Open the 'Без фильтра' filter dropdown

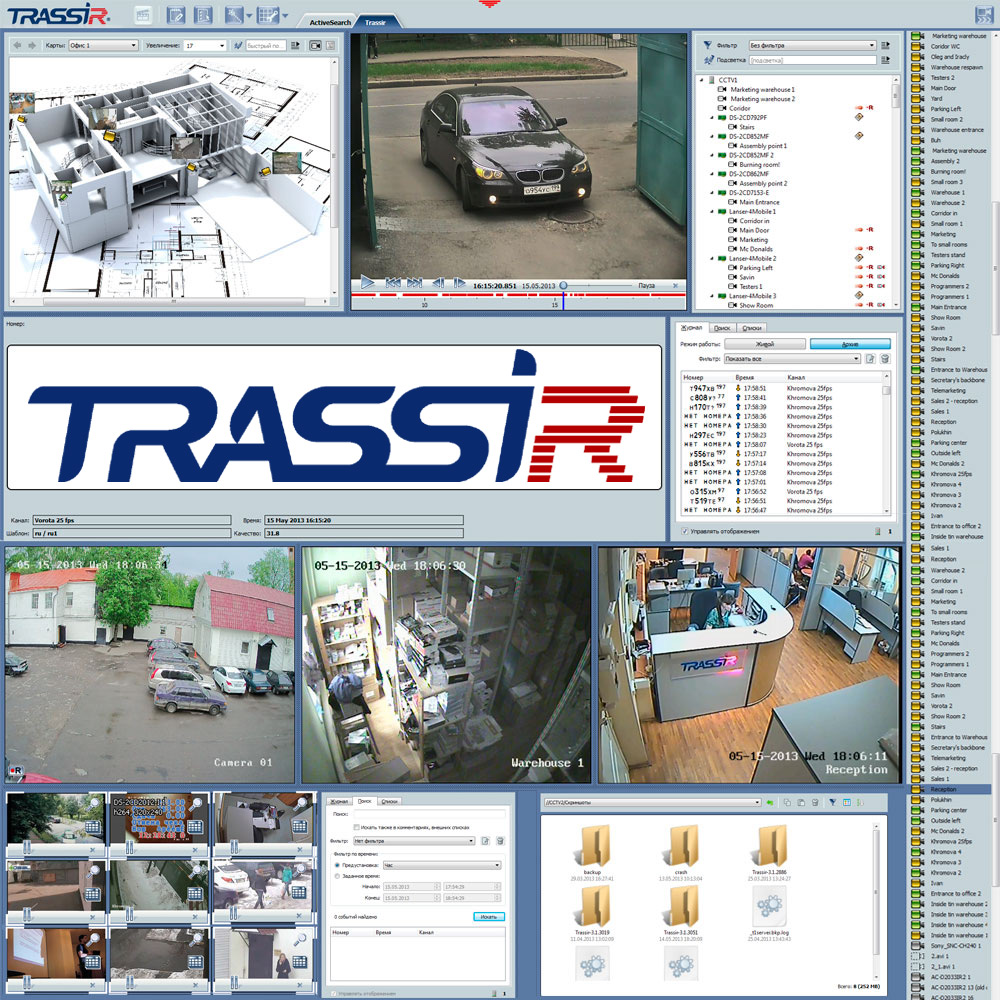(x=812, y=45)
